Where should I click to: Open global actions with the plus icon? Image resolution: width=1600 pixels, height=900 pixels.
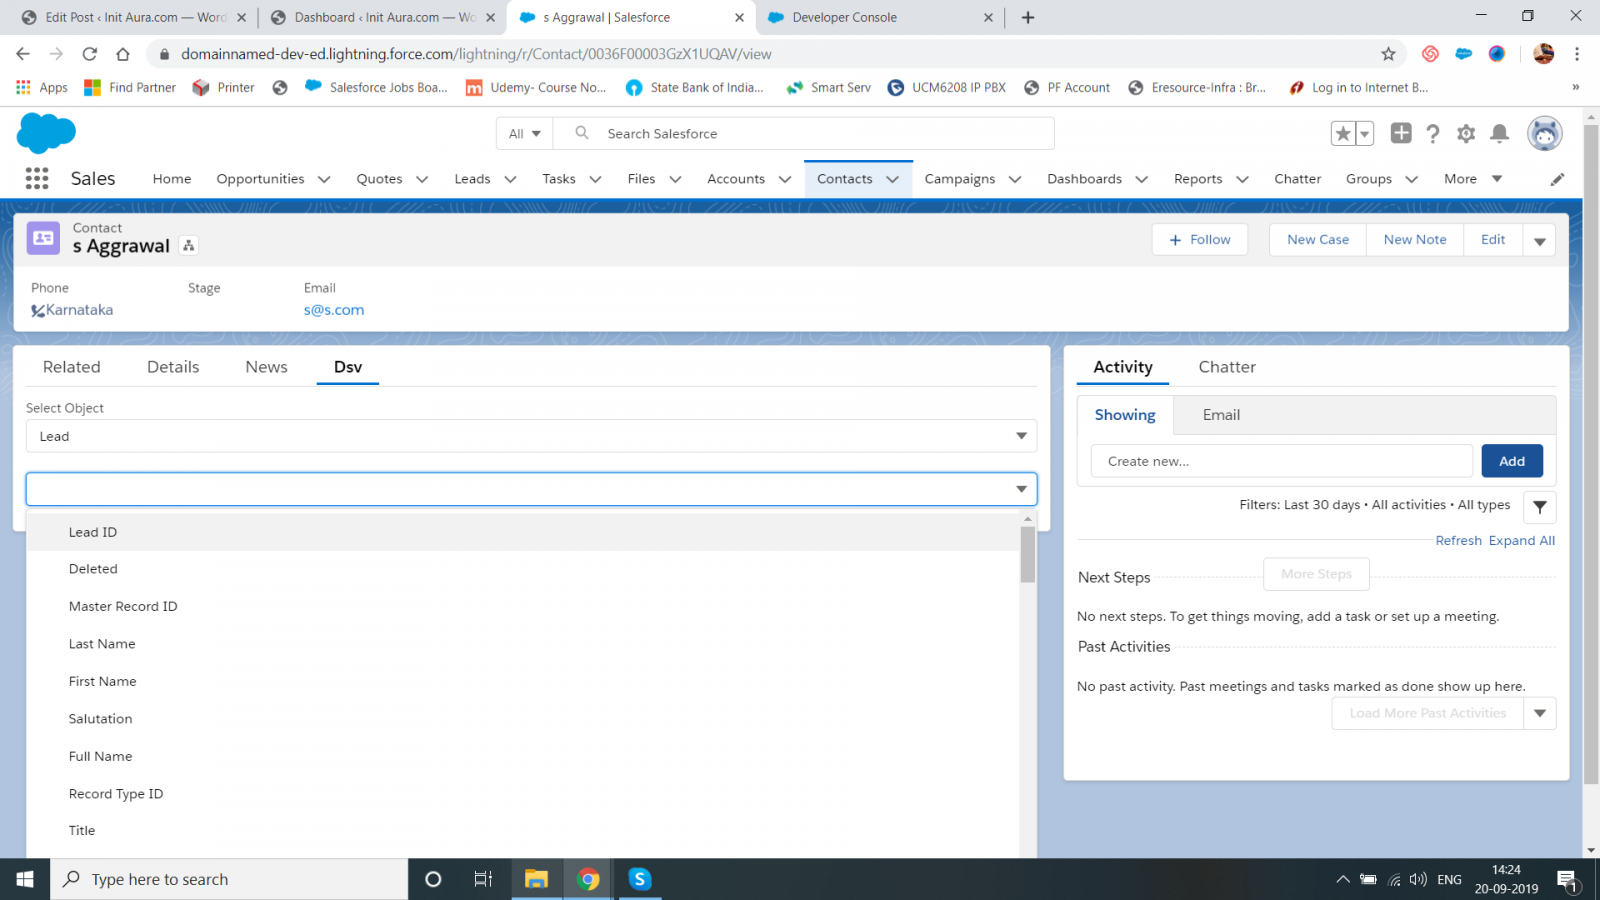(x=1401, y=133)
